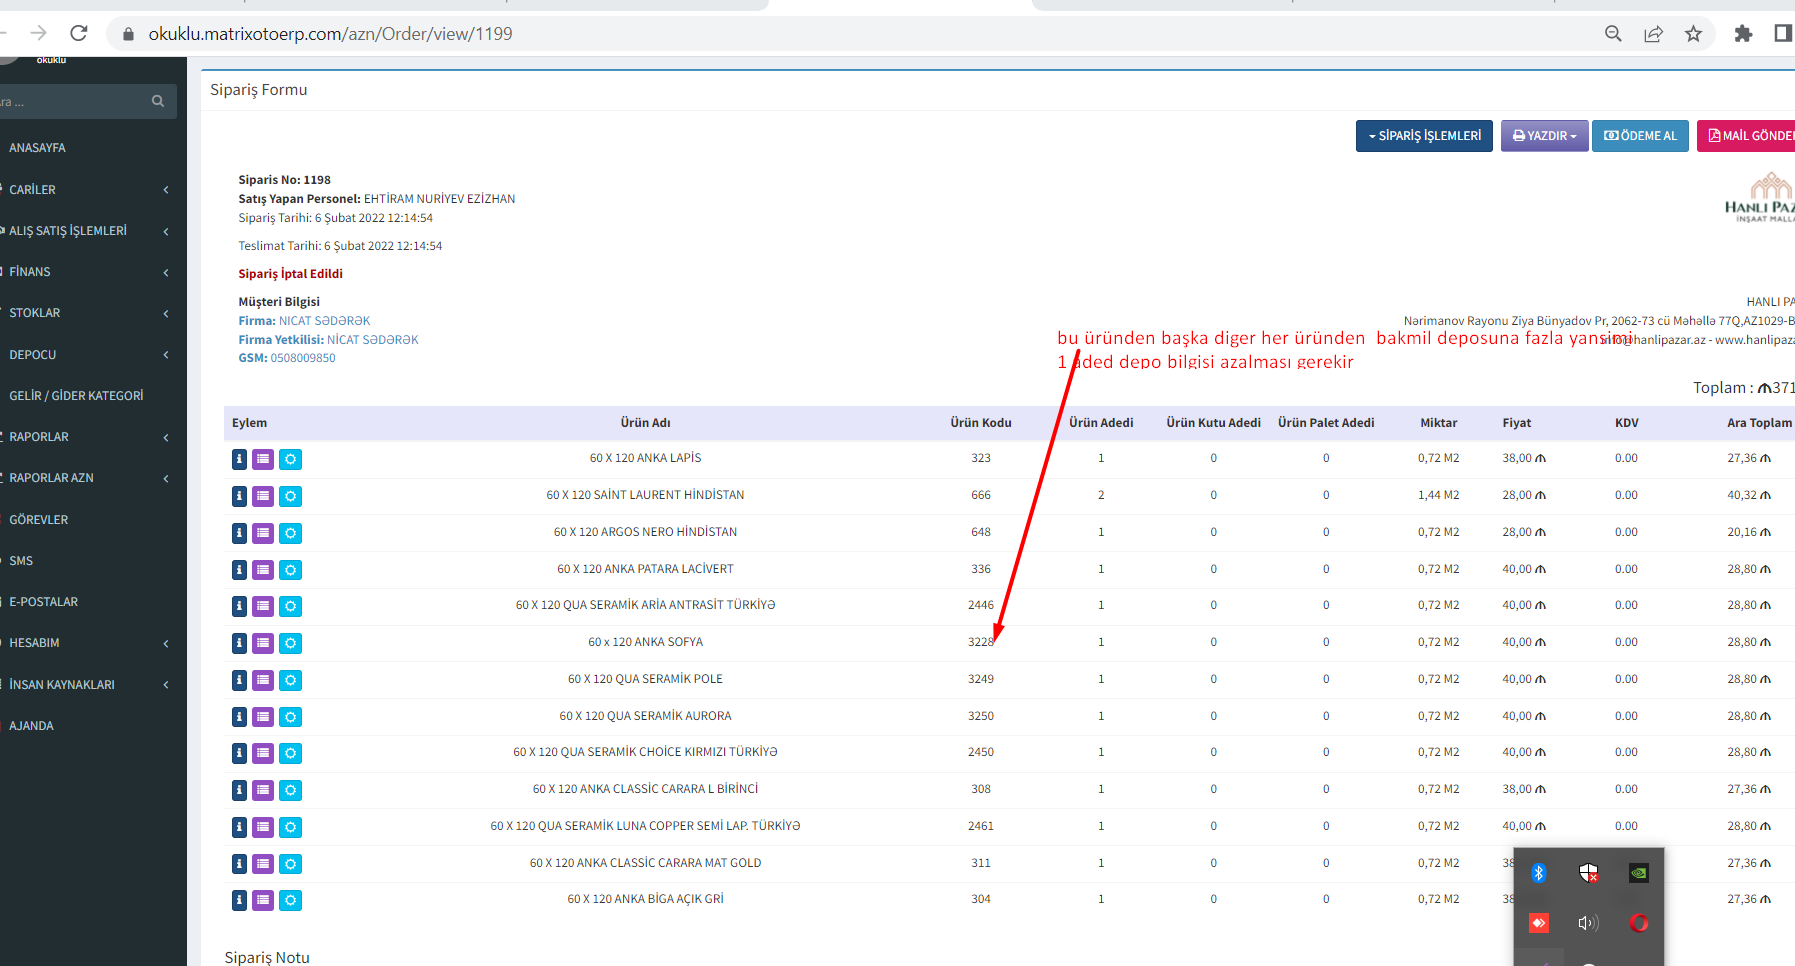Click info icon for 60 X 120 ANKA LAPİS row
Image resolution: width=1795 pixels, height=966 pixels.
pos(239,459)
